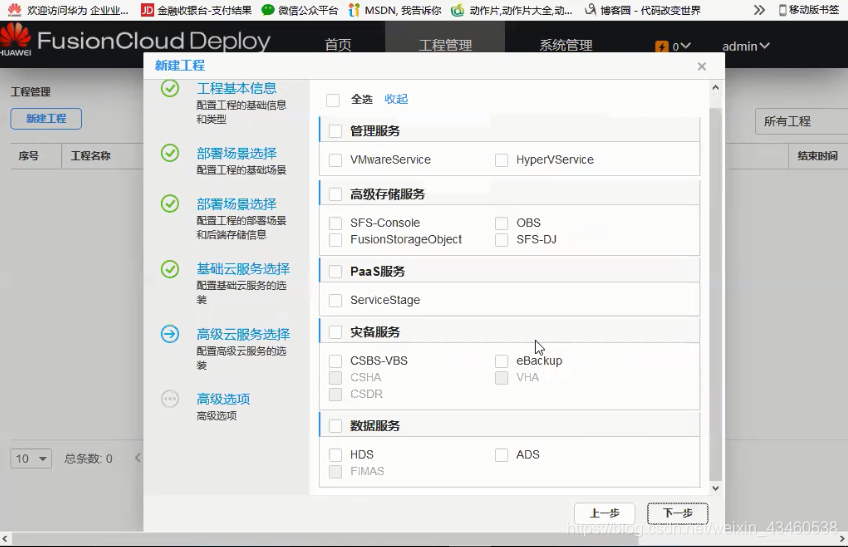
Task: Select the 工程基本信息 wizard step
Action: tap(236, 88)
